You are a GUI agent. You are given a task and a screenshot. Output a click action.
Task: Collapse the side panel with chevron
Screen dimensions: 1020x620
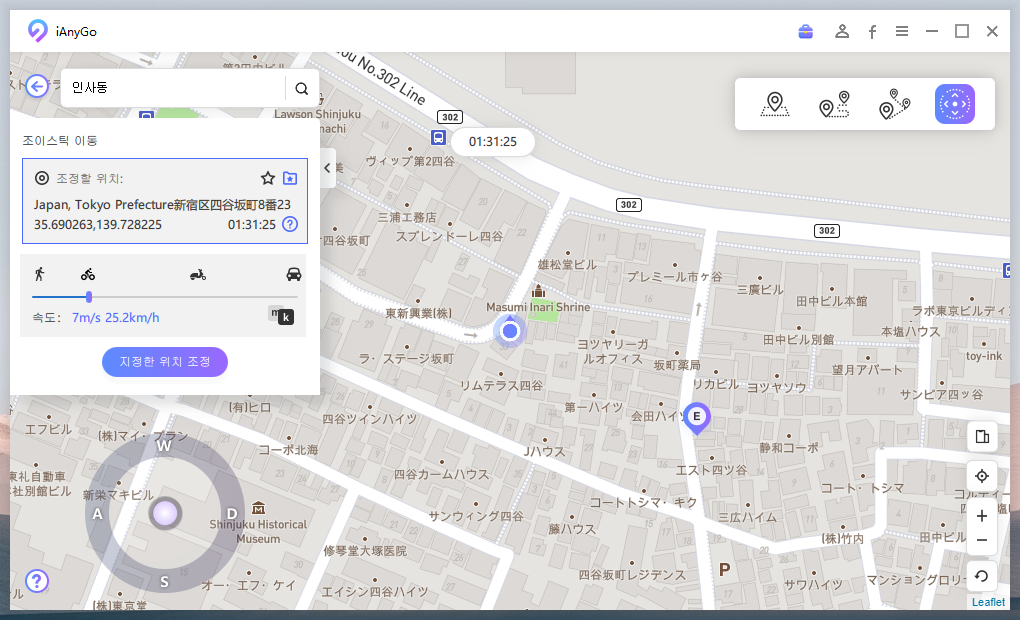point(327,168)
